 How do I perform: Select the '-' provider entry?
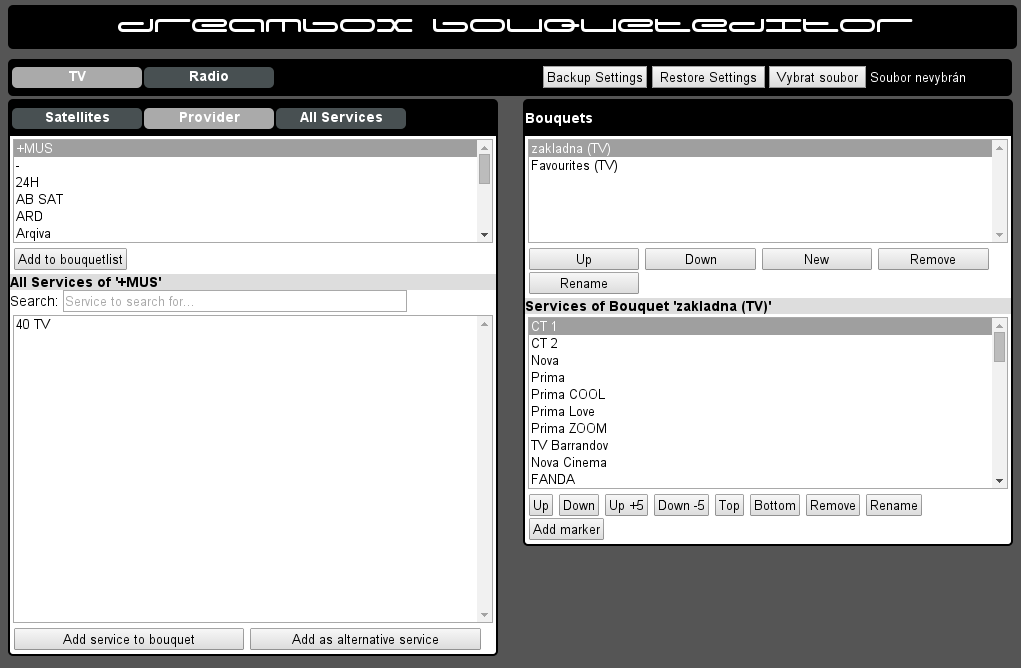(x=245, y=165)
